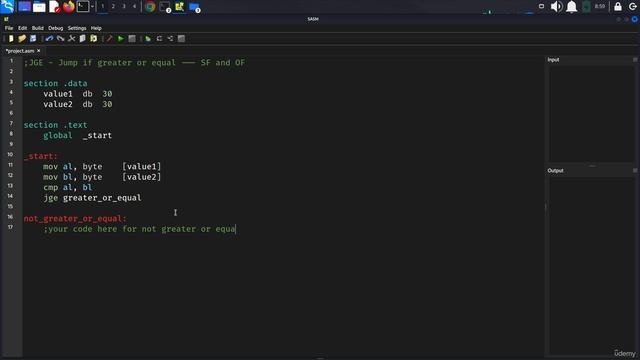Image resolution: width=640 pixels, height=360 pixels.
Task: Open the terminal emulator from the panel
Action: pyautogui.click(x=83, y=7)
